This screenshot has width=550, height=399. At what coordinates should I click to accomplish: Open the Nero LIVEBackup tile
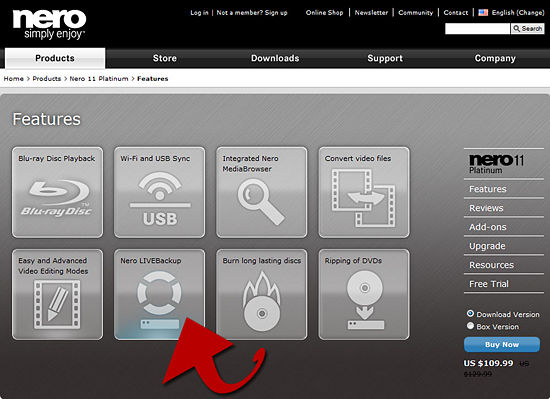pyautogui.click(x=160, y=295)
